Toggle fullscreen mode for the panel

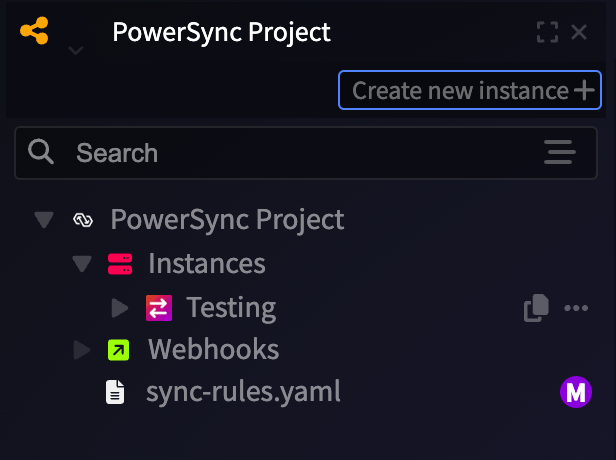(x=547, y=32)
